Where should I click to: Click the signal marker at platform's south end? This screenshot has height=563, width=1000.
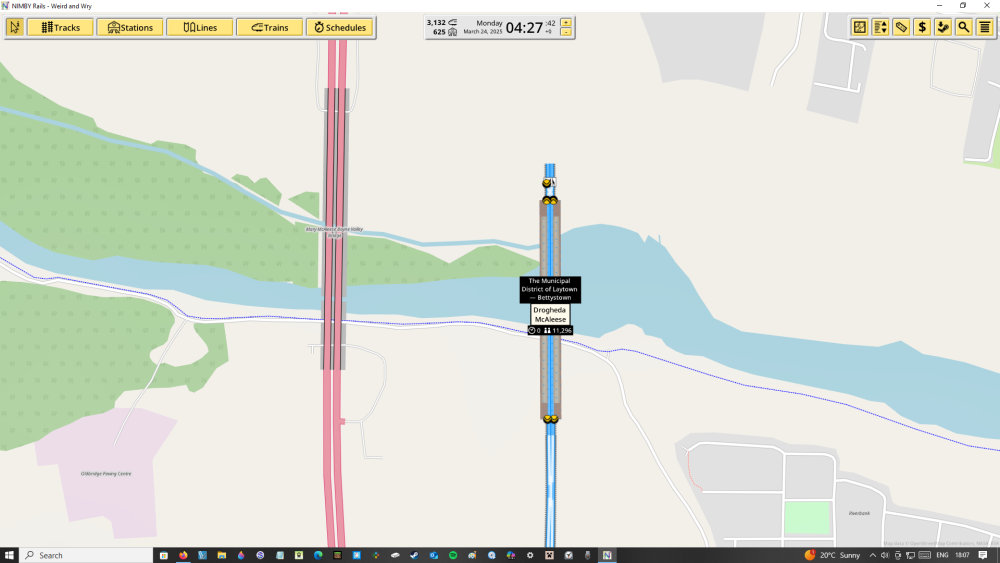pyautogui.click(x=549, y=419)
